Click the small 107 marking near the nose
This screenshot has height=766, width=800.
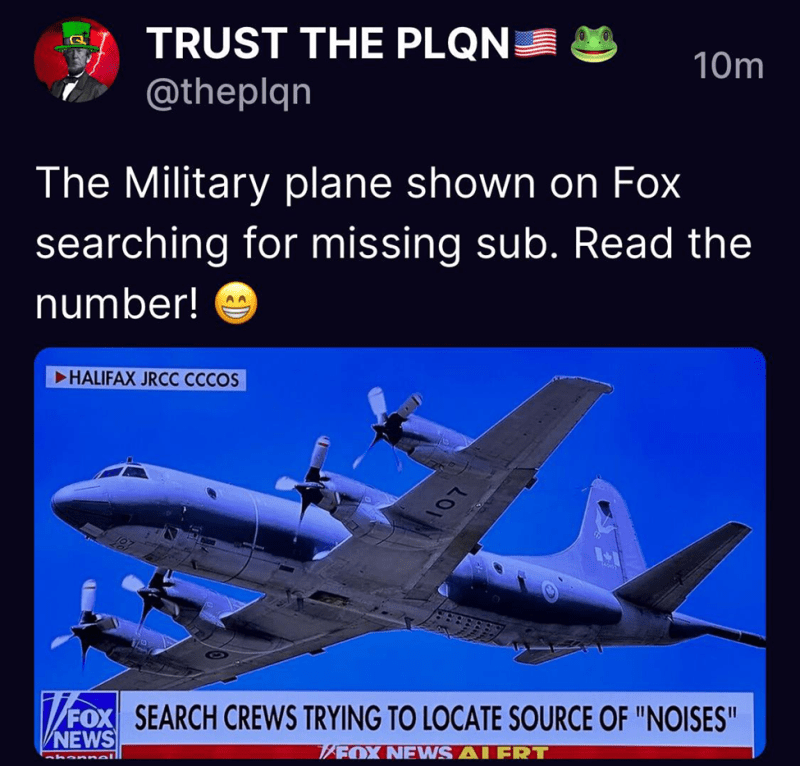point(126,542)
